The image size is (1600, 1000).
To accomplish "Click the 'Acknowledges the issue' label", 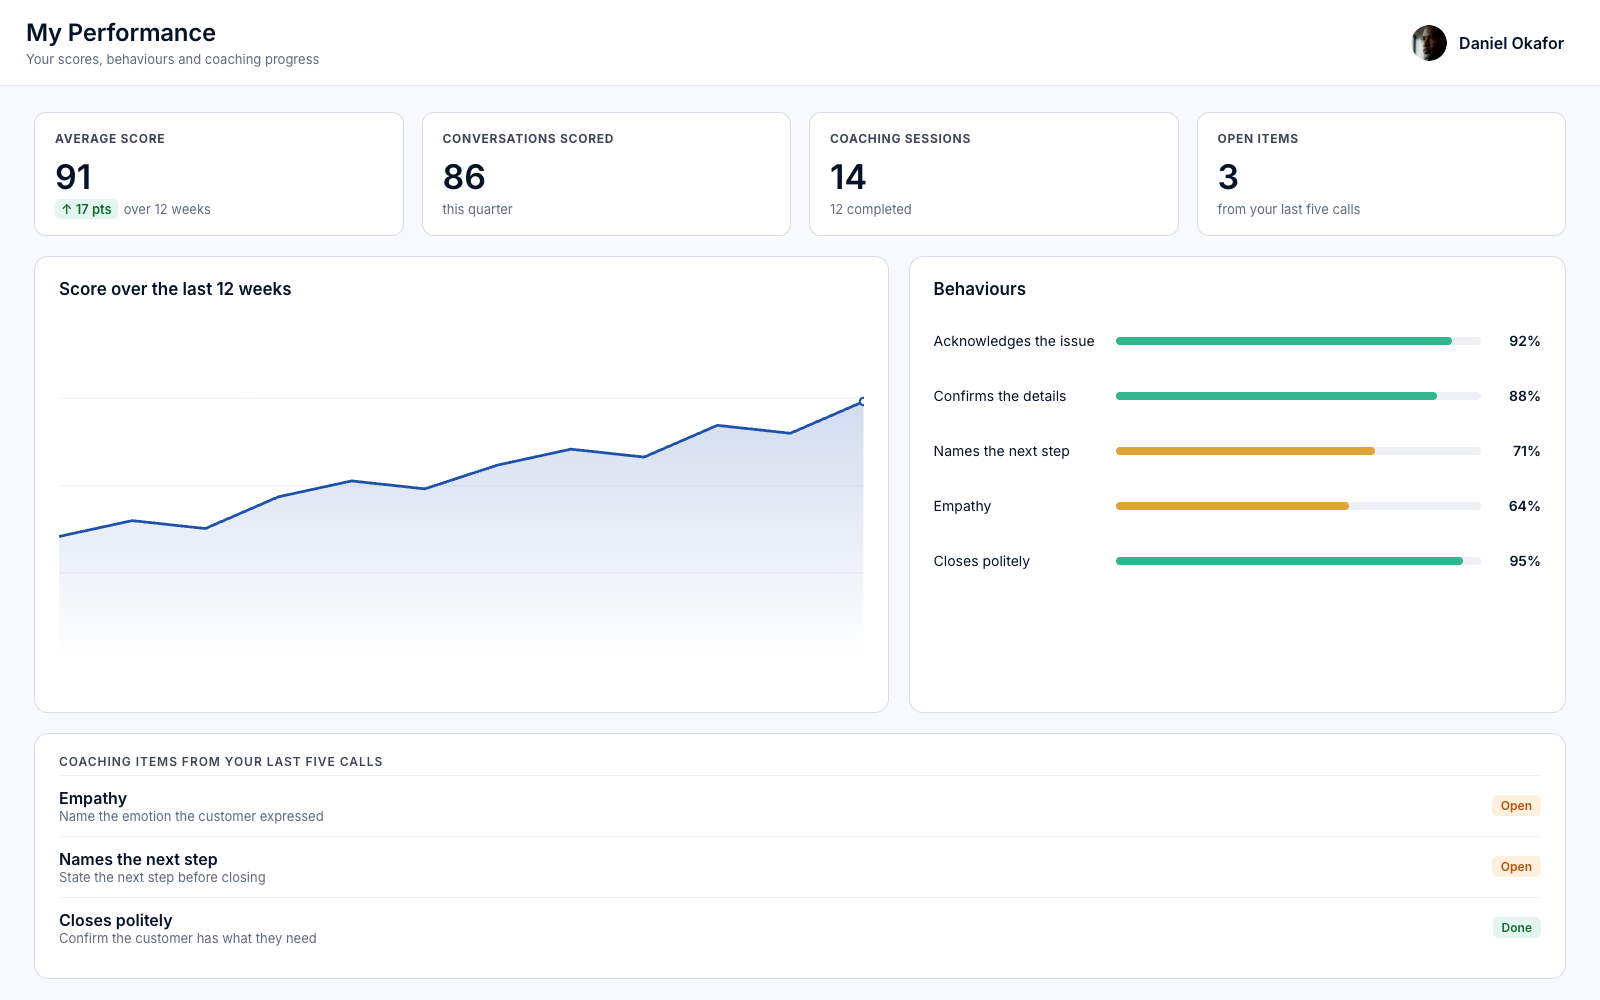I will pos(1014,341).
